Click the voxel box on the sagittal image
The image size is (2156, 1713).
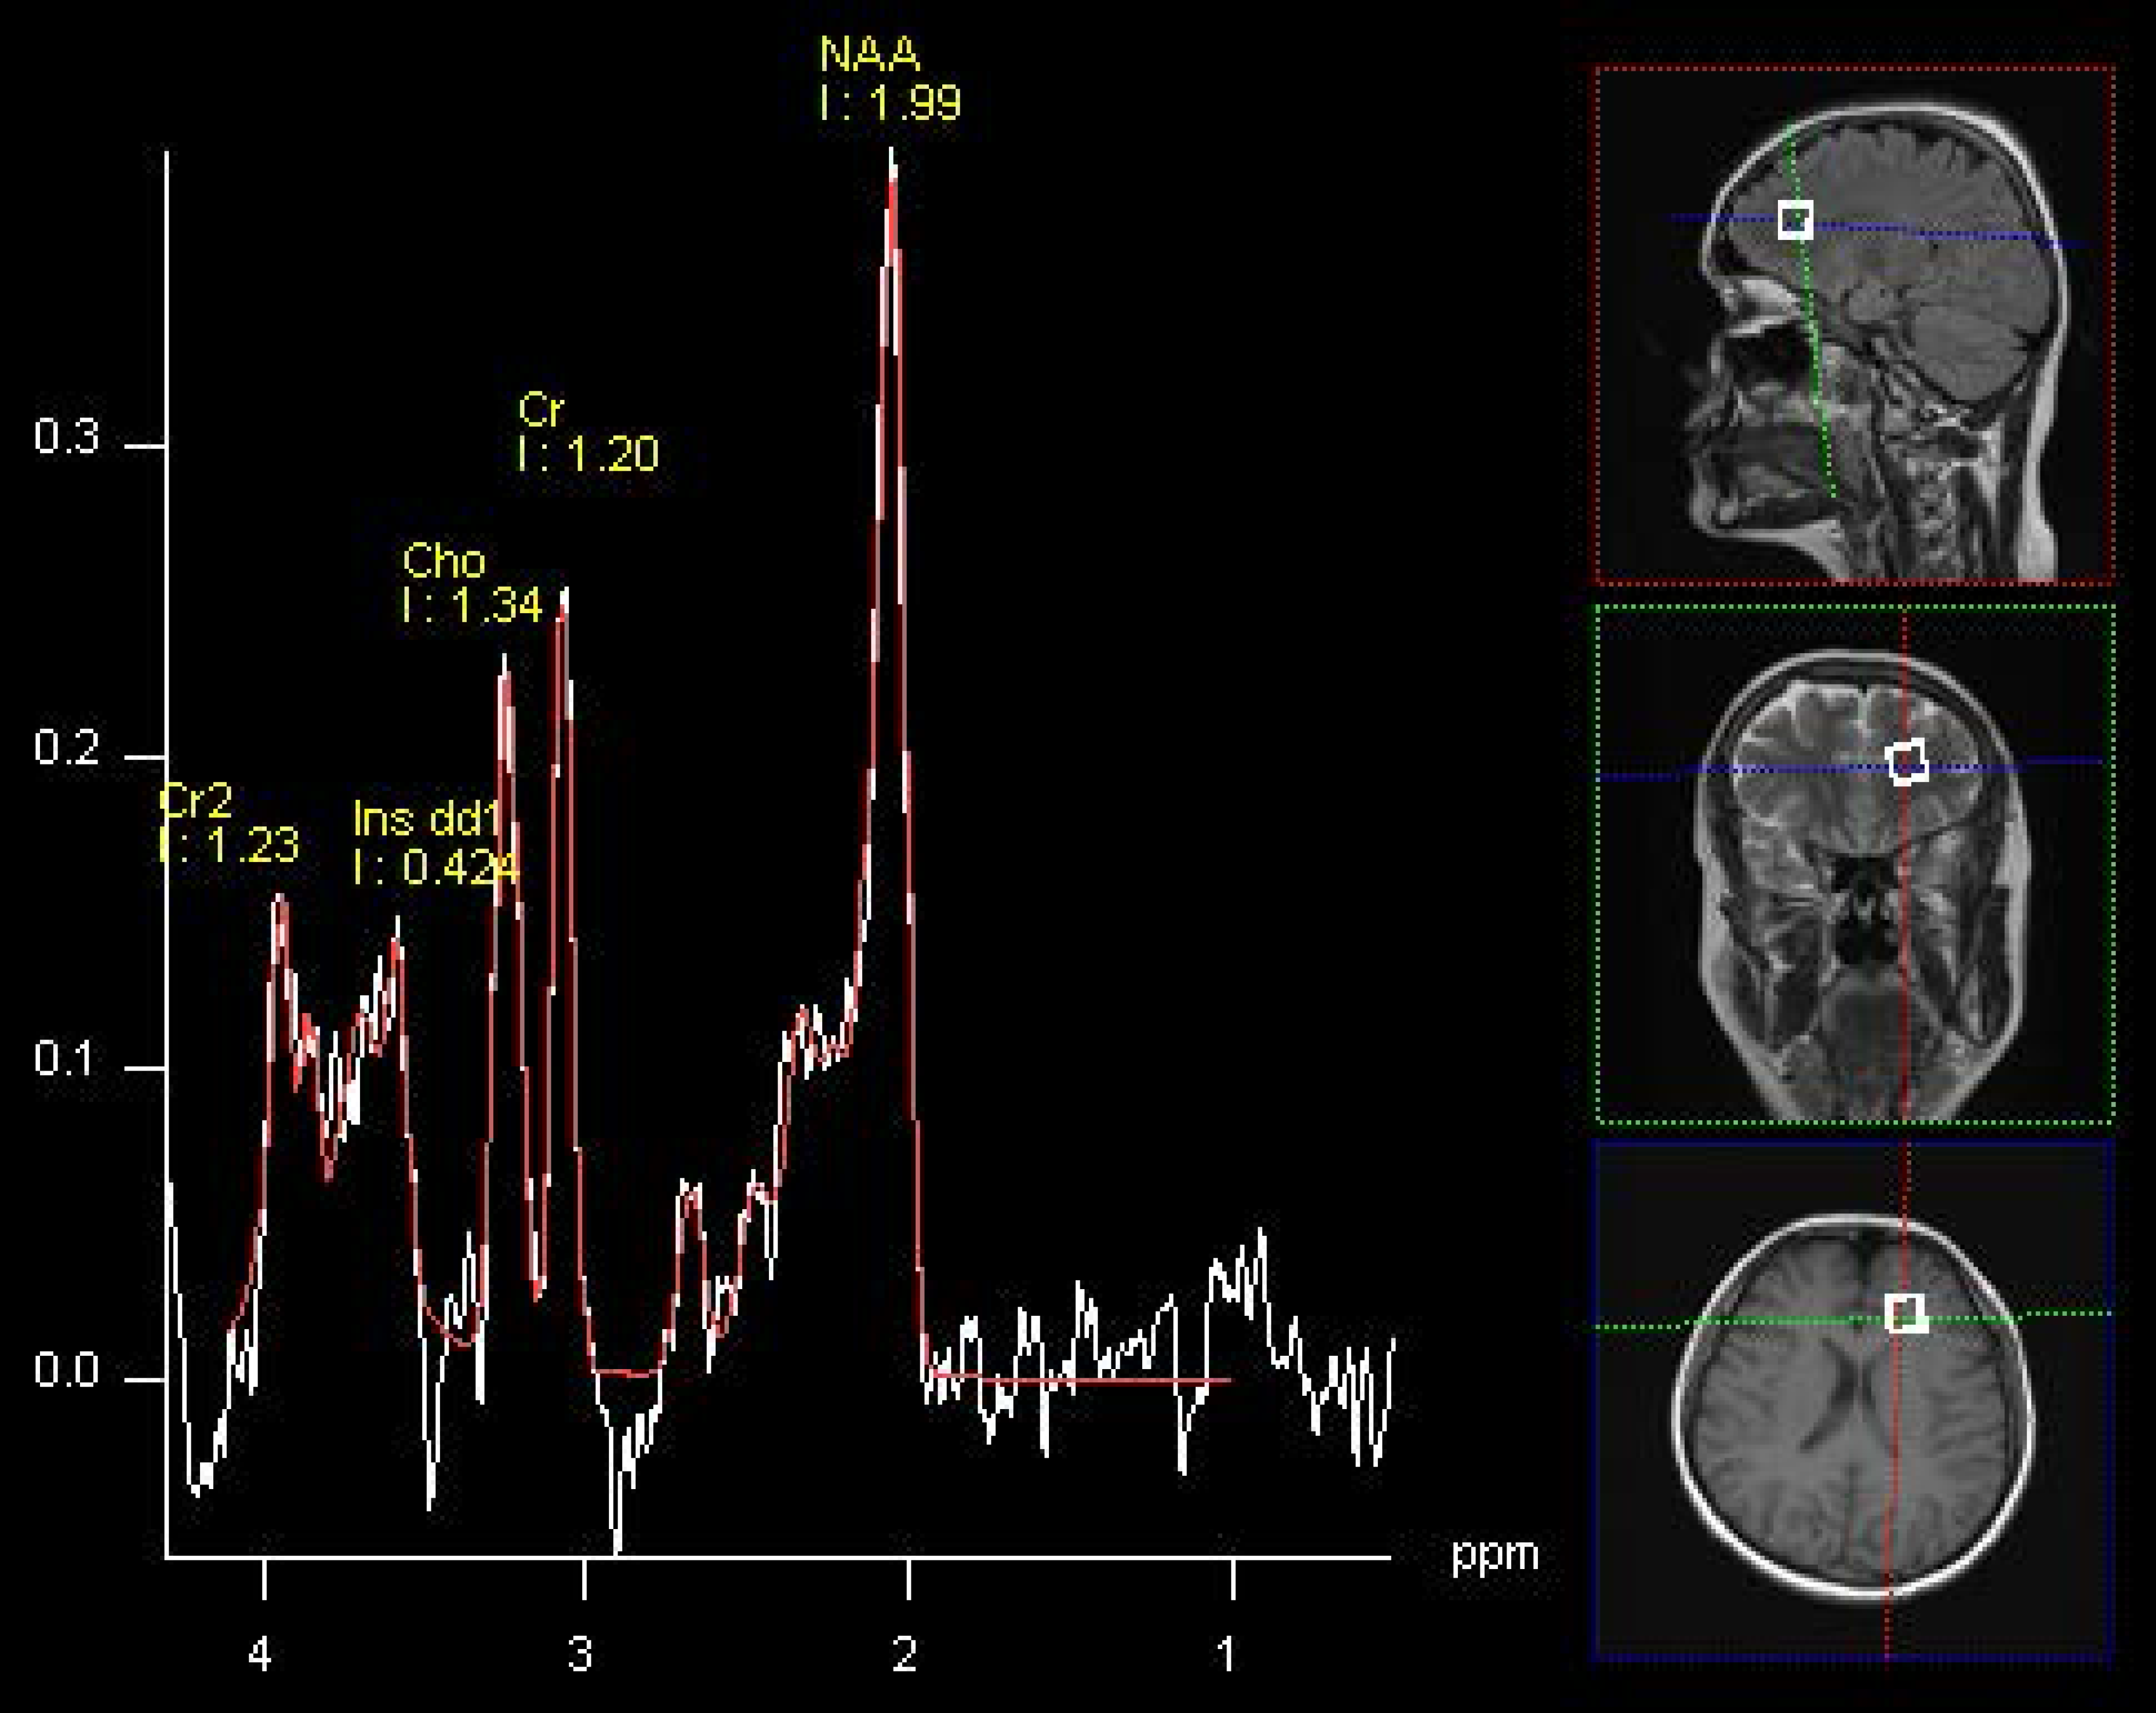[1796, 220]
